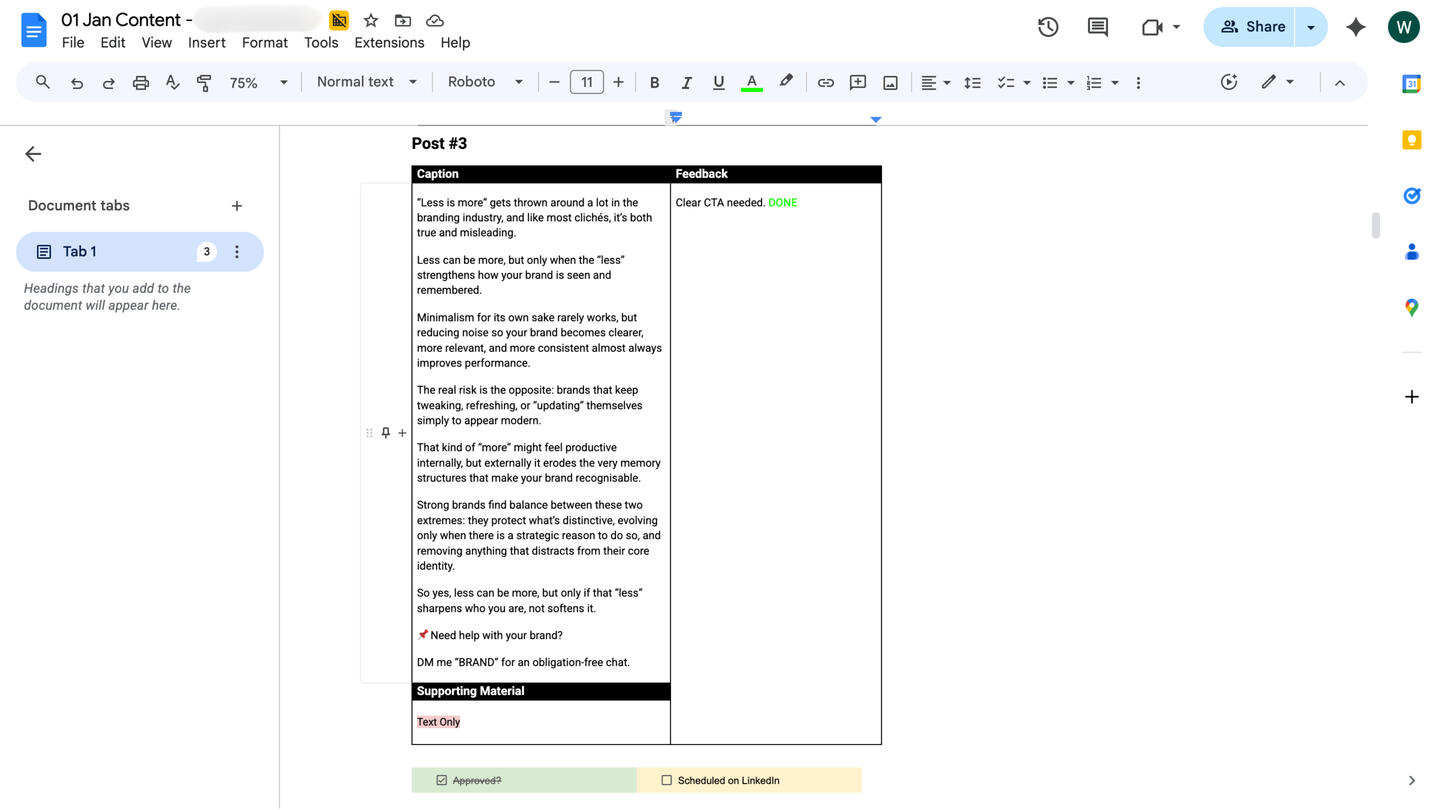Open Google Keep in side panel

tap(1411, 140)
